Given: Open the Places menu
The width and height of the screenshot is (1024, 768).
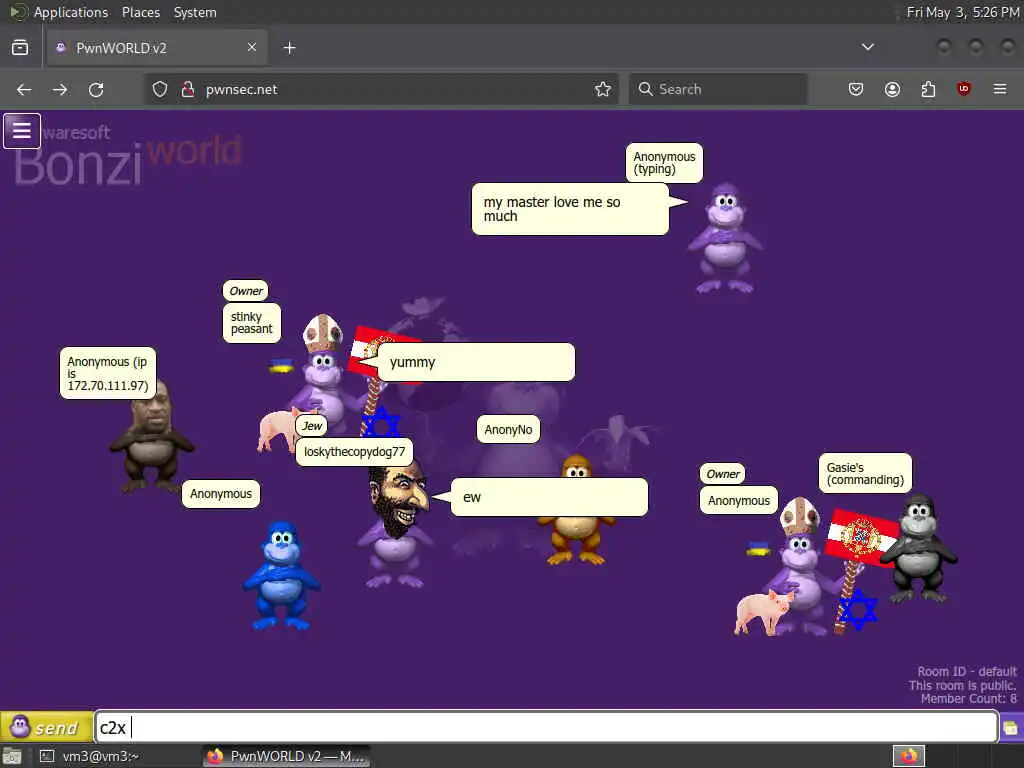Looking at the screenshot, I should point(140,12).
